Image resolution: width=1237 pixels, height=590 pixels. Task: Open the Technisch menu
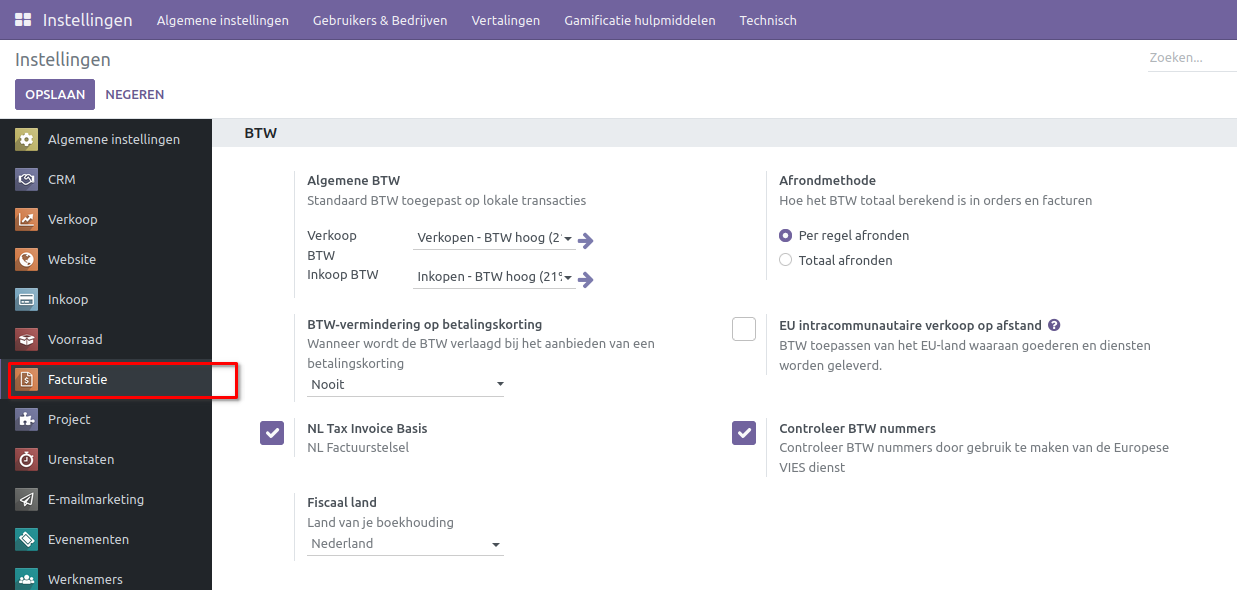click(768, 20)
